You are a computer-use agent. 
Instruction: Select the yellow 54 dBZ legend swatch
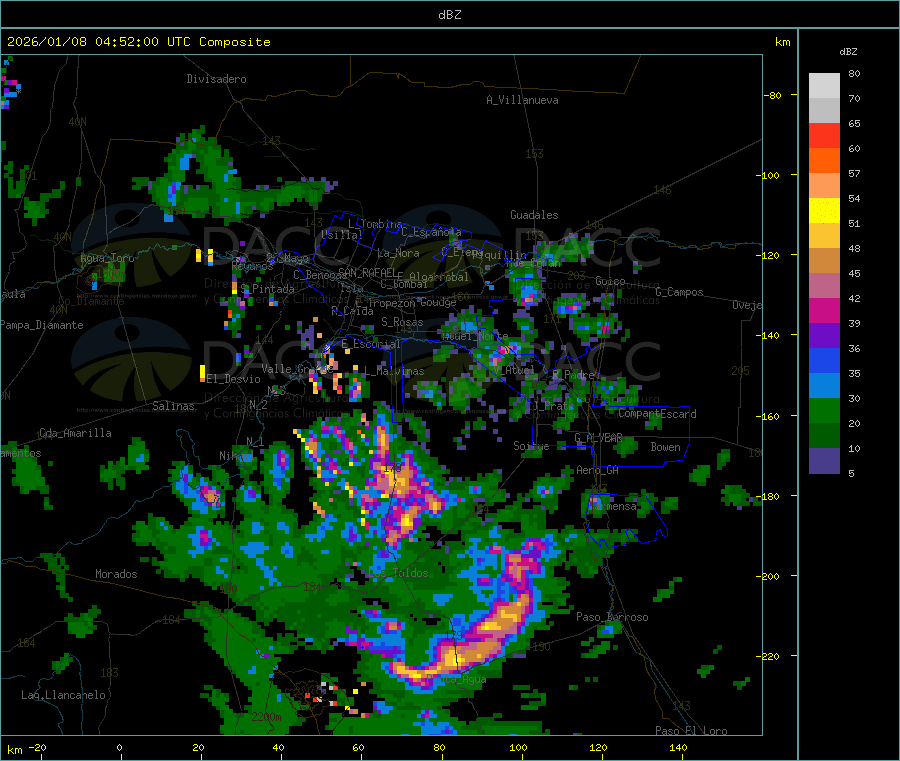(824, 211)
